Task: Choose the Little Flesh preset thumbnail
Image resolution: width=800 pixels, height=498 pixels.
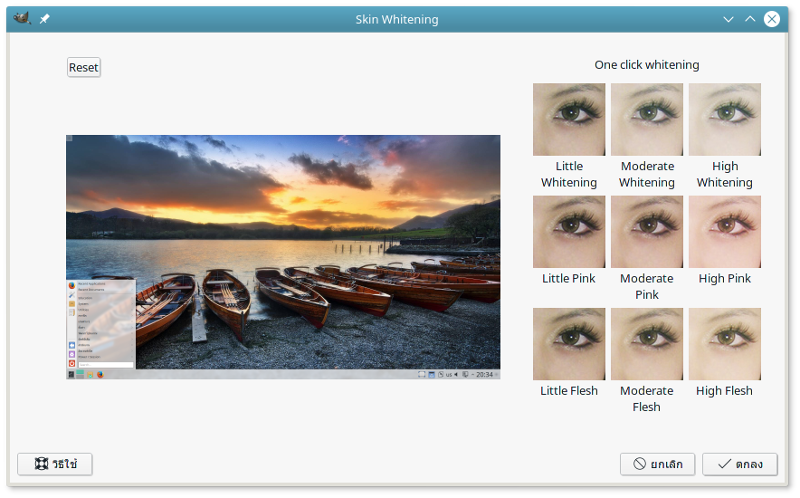Action: 569,343
